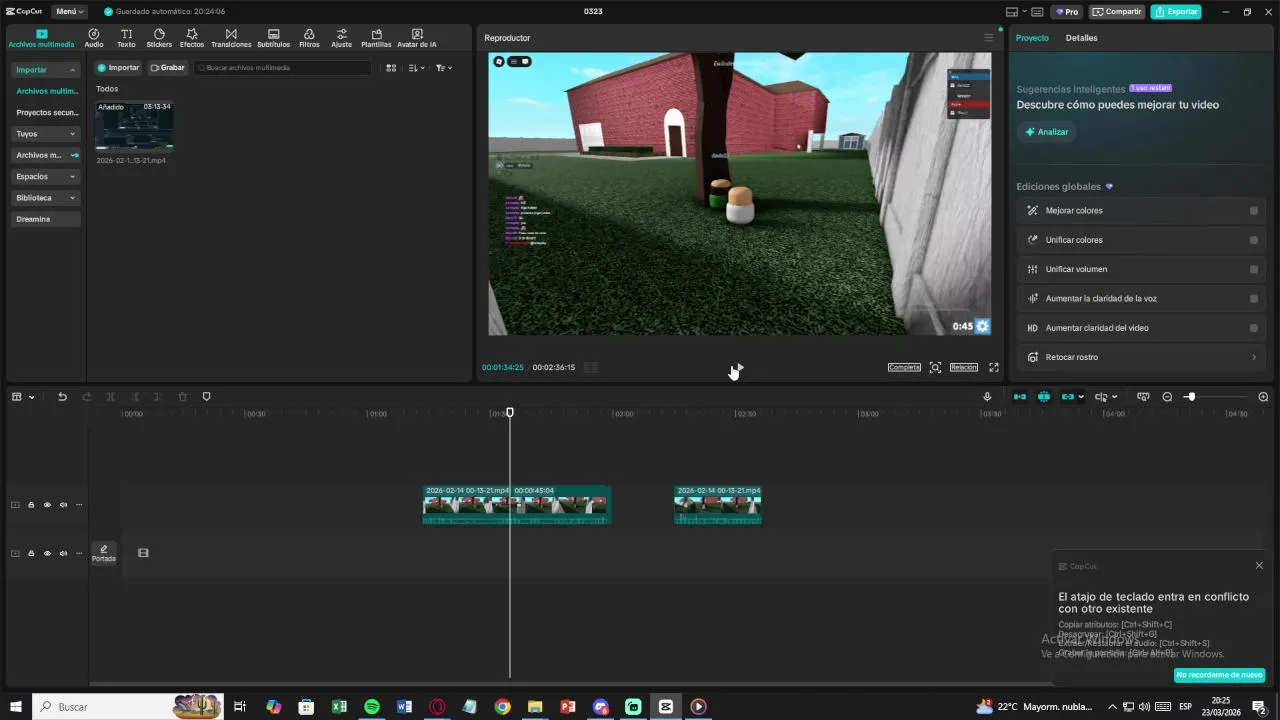The width and height of the screenshot is (1280, 720).
Task: Zoom in the timeline
Action: 1263,397
